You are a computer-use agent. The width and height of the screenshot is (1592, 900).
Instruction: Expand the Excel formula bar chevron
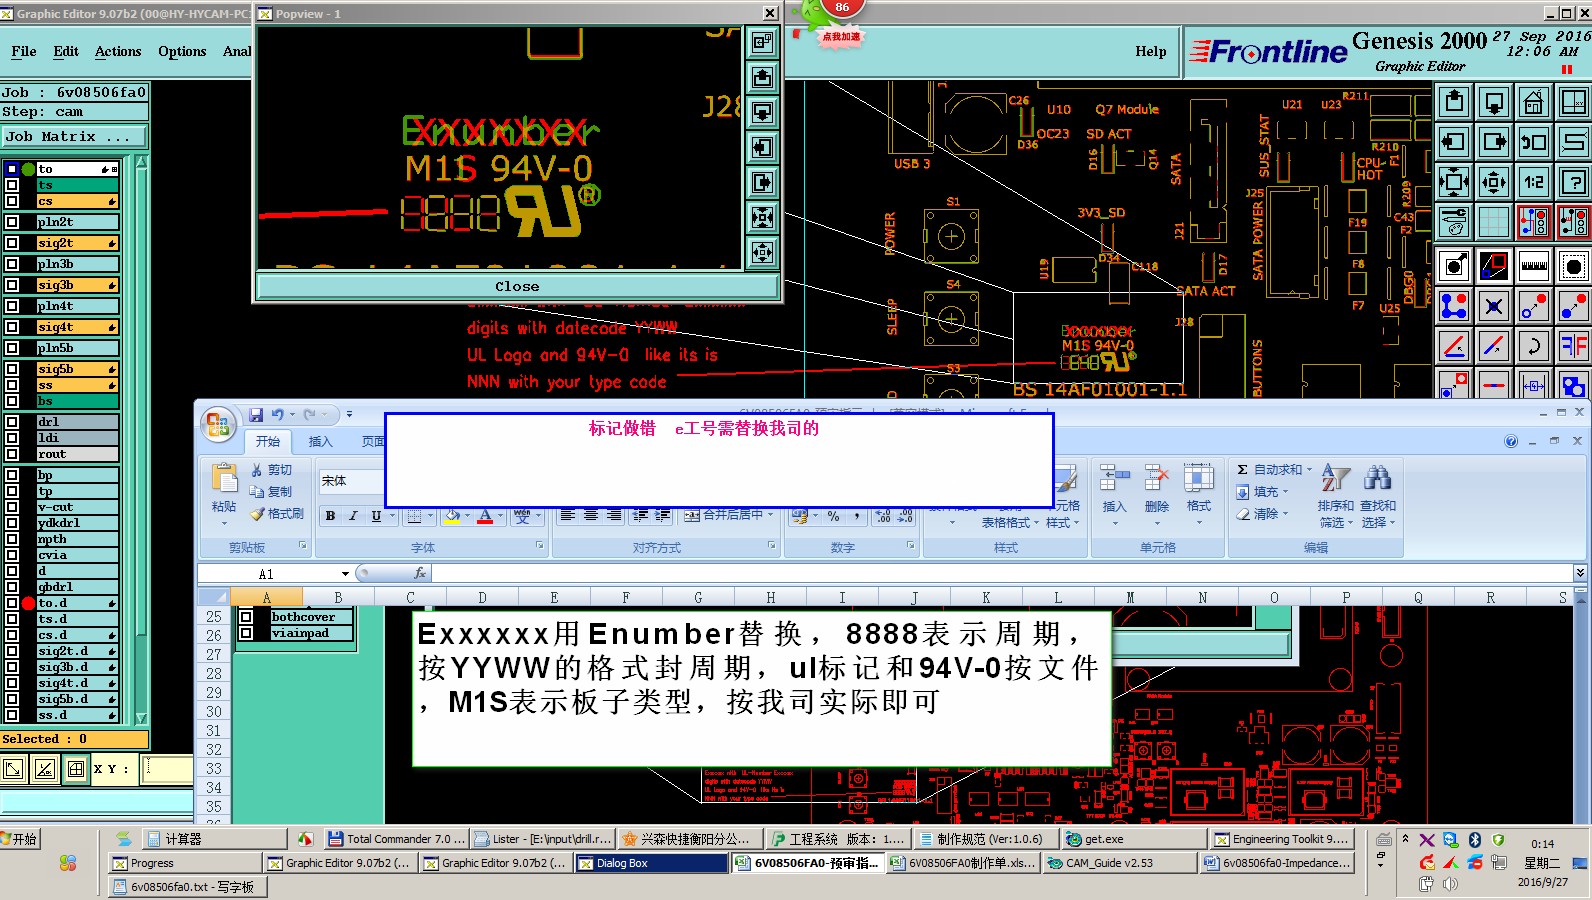(x=1580, y=572)
